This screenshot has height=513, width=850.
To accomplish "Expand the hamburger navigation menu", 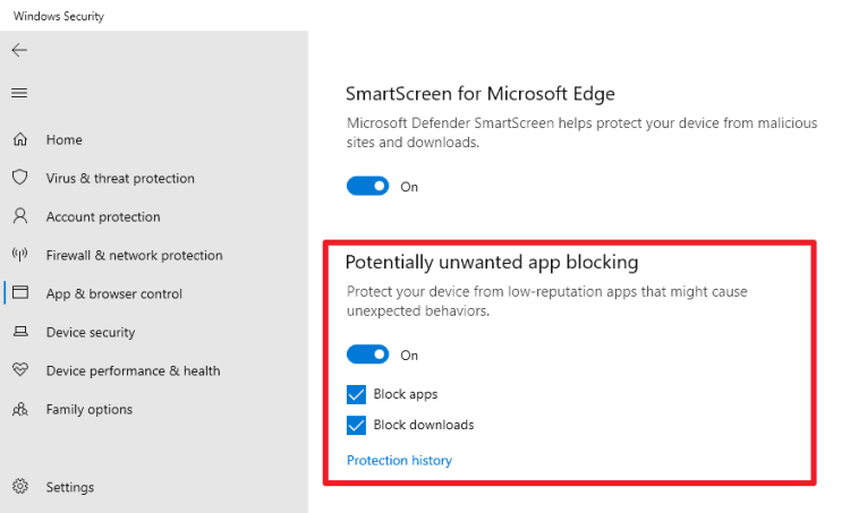I will coord(19,93).
